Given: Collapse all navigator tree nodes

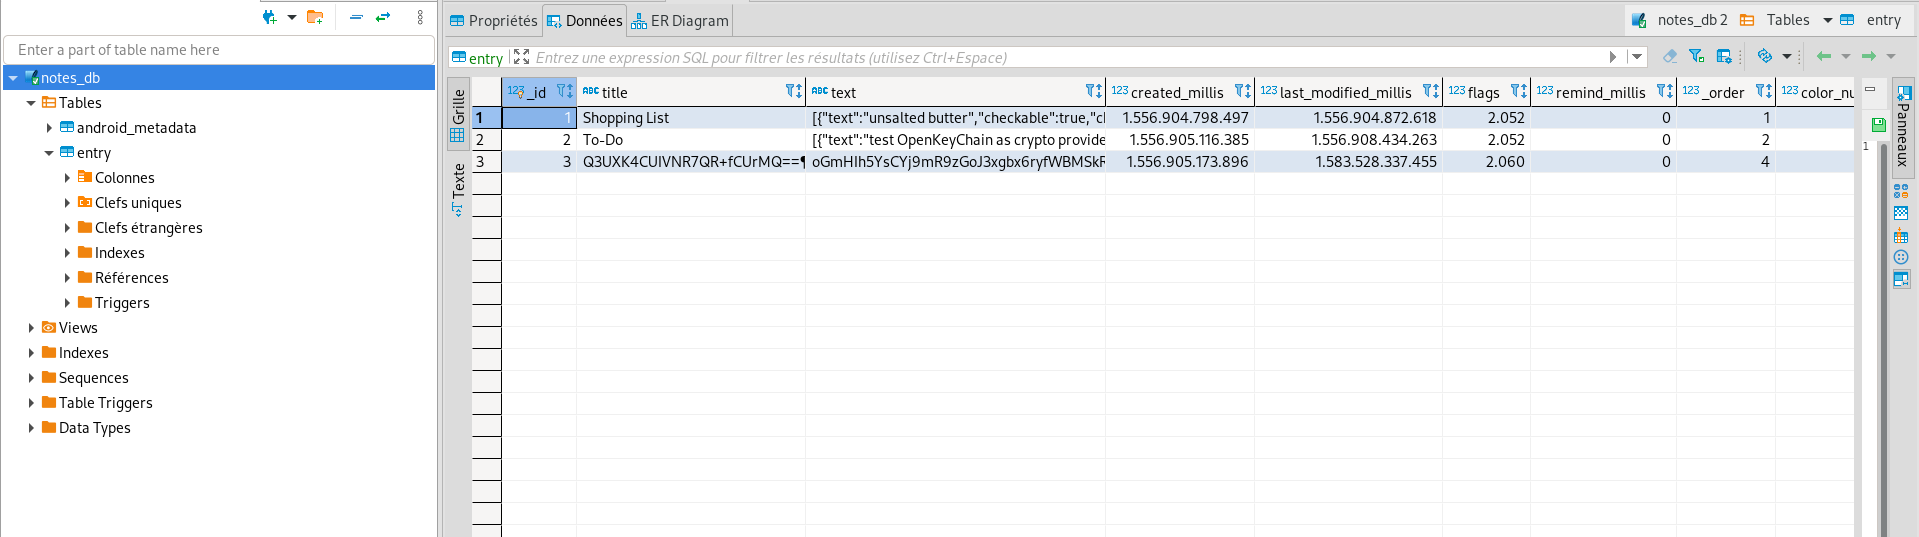Looking at the screenshot, I should (356, 17).
